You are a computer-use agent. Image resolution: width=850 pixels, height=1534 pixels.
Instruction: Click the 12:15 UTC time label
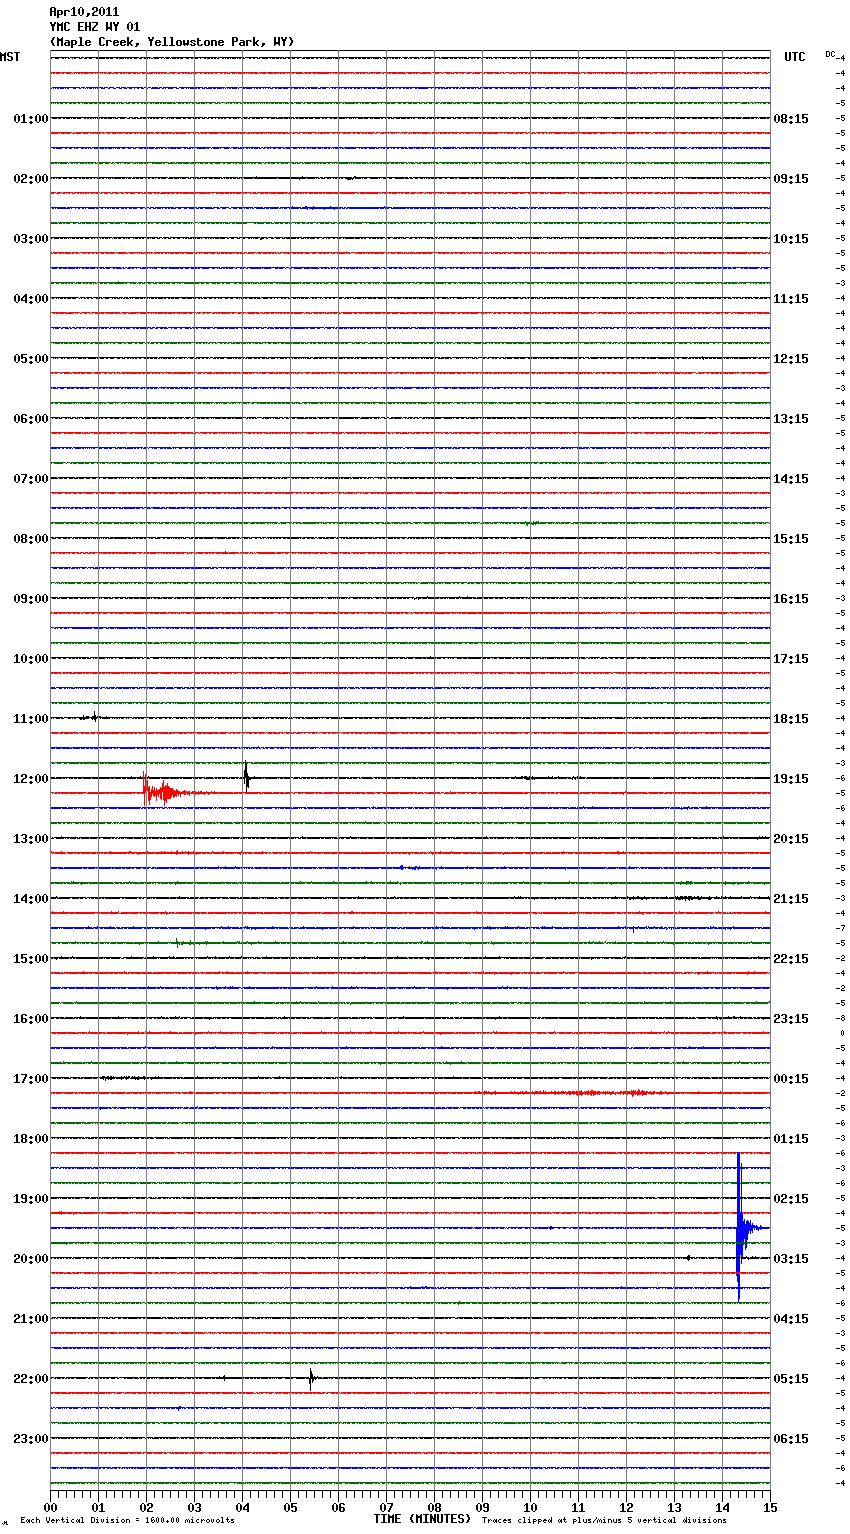click(x=791, y=359)
